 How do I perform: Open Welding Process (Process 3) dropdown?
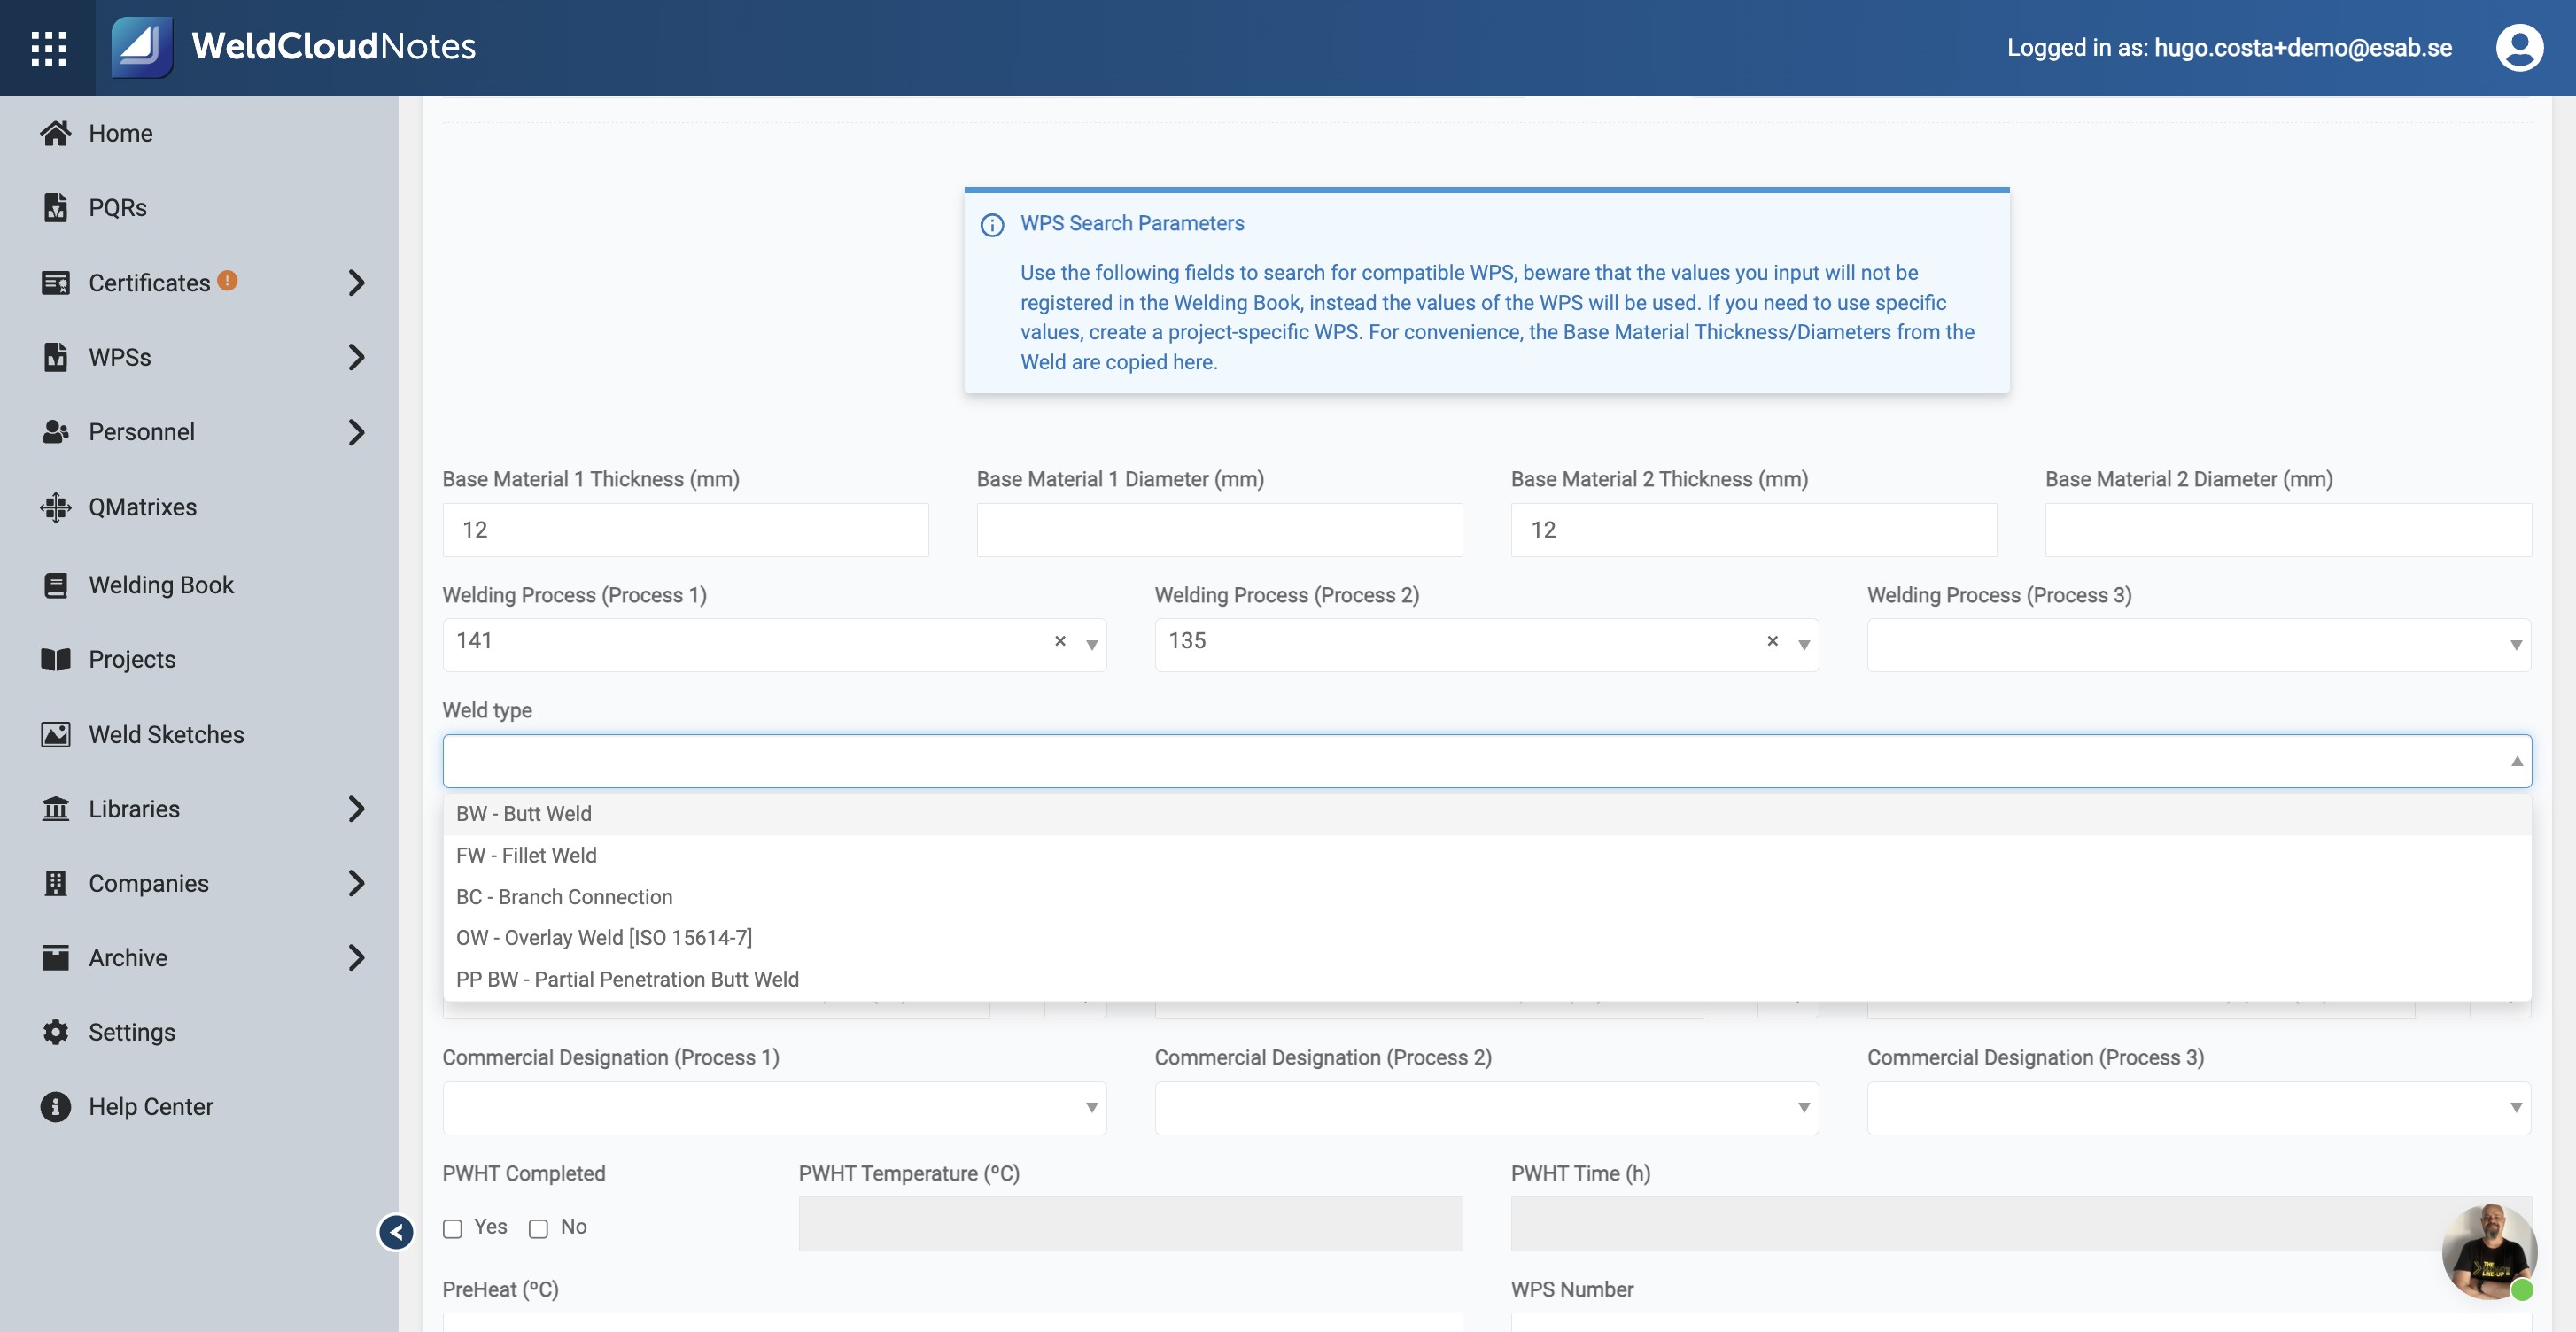click(2199, 645)
